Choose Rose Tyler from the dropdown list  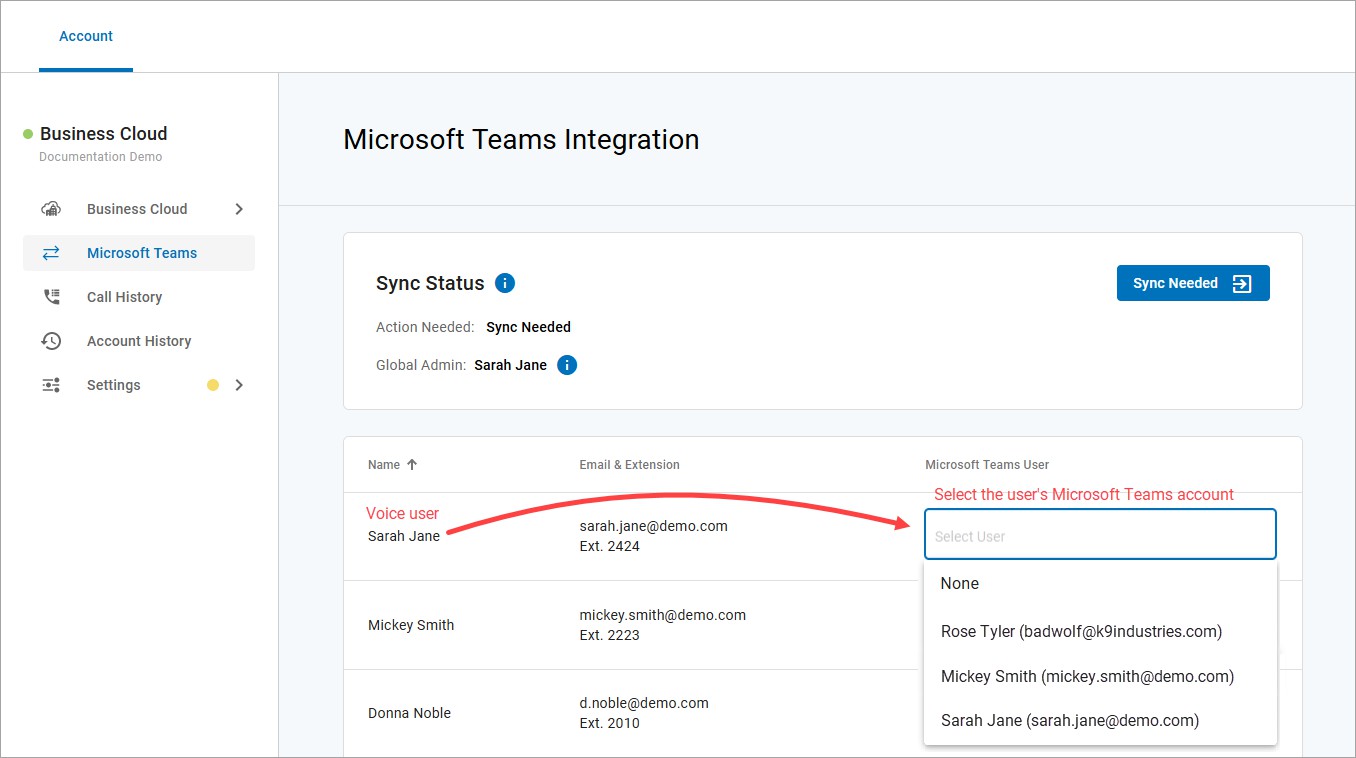(x=1100, y=632)
